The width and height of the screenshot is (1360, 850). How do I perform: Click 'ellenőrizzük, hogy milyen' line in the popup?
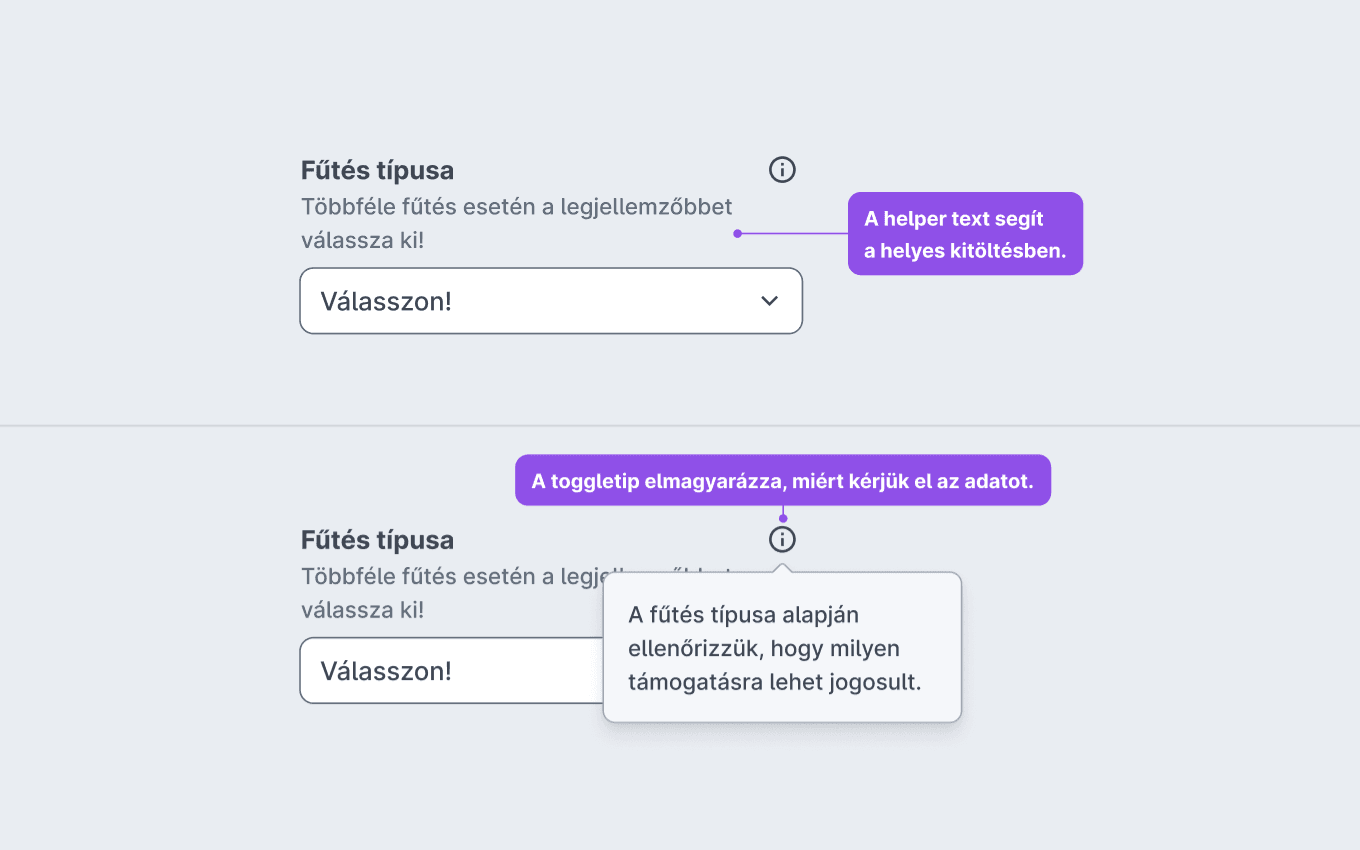coord(764,649)
